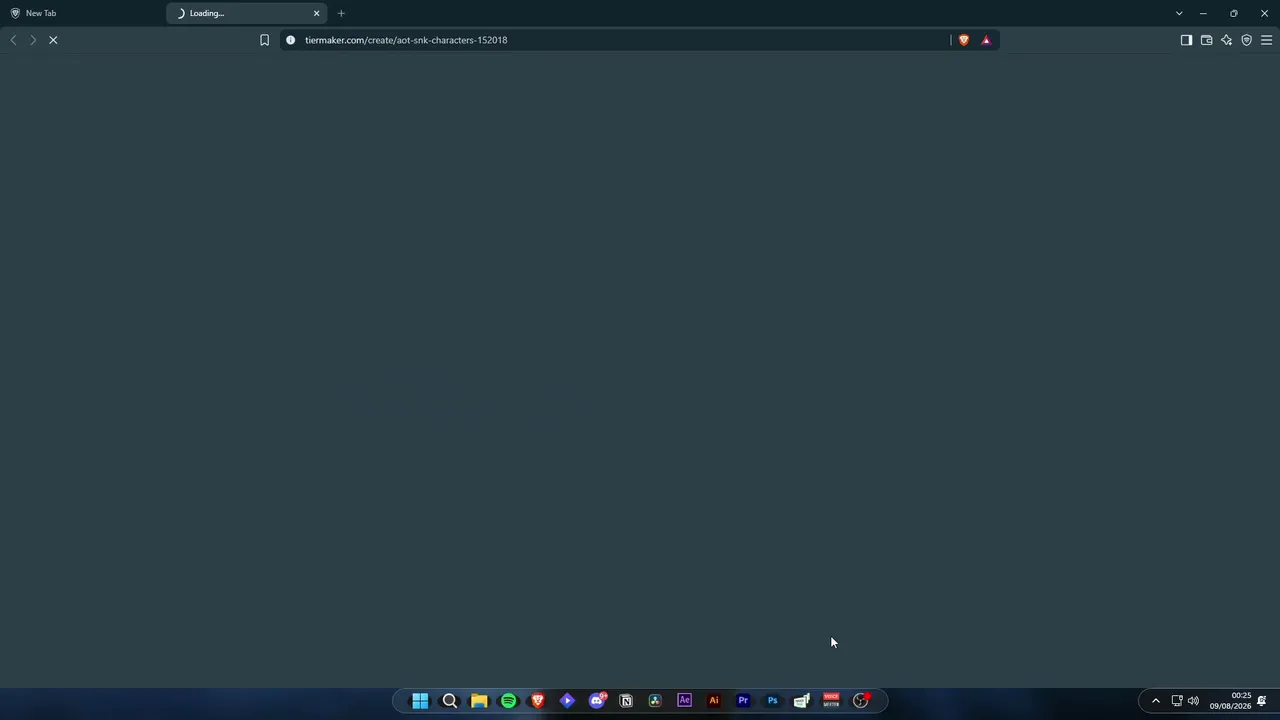This screenshot has height=720, width=1280.
Task: Open Brave Shields lion icon
Action: tap(964, 40)
